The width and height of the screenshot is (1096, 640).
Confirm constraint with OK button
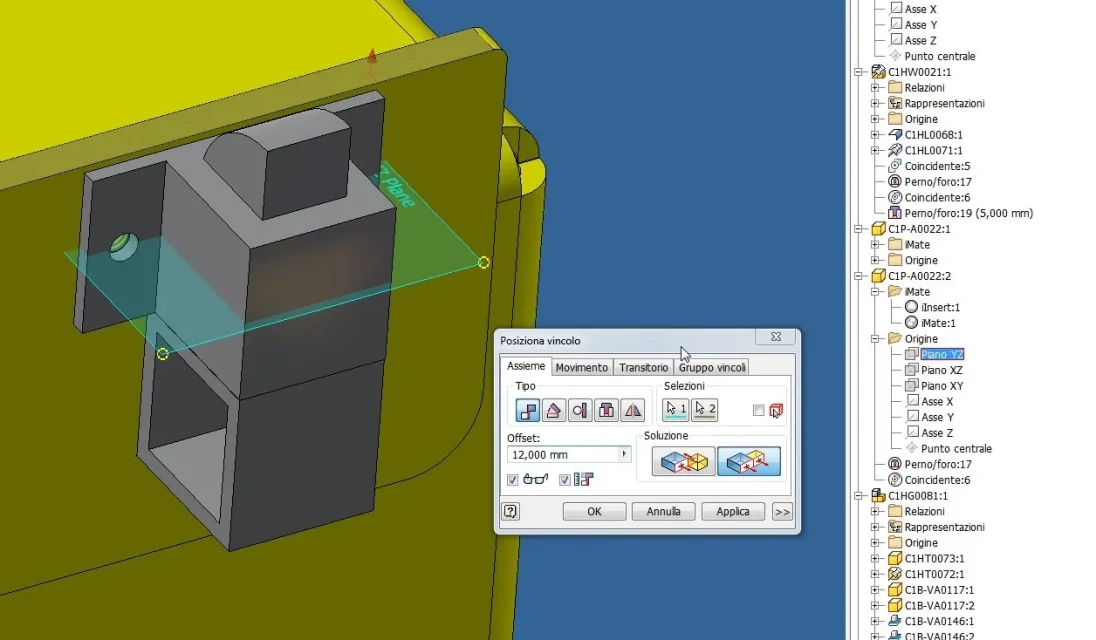594,511
